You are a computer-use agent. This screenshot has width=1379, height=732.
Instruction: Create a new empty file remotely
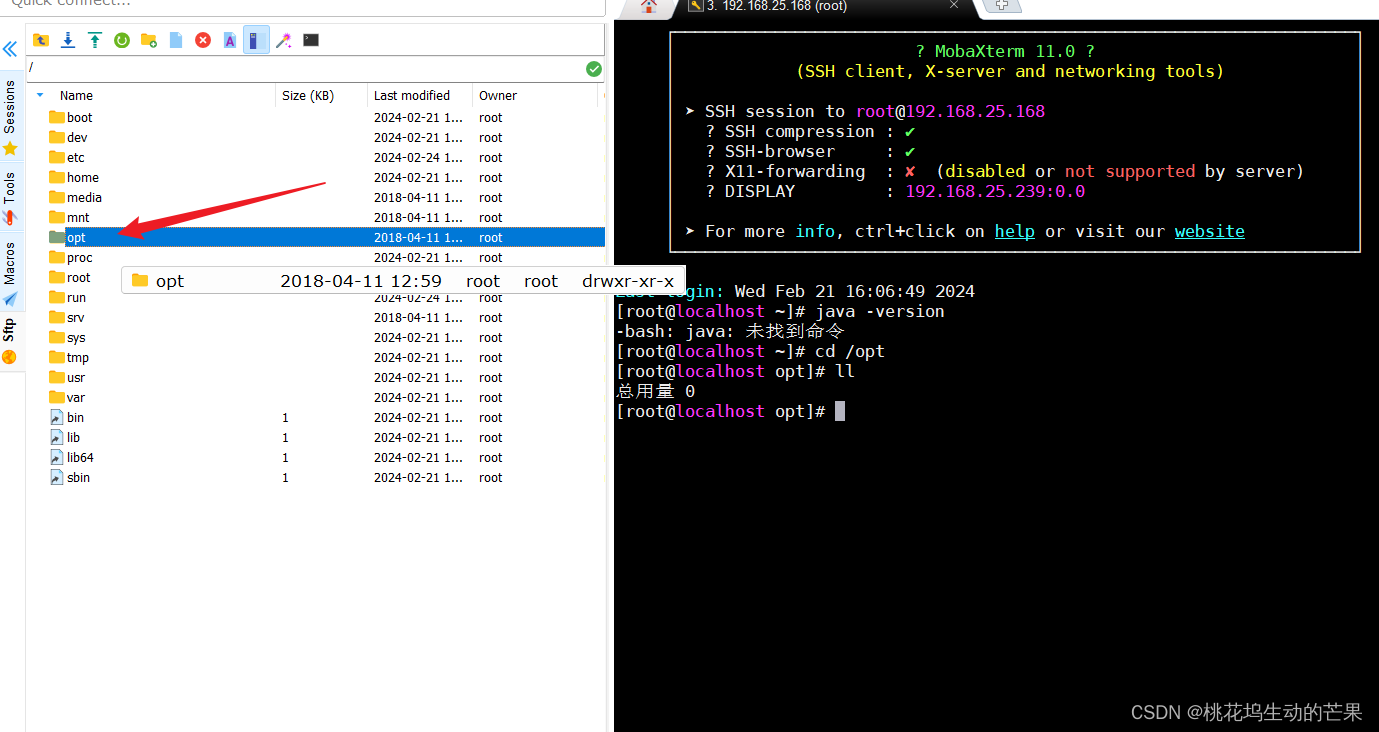[176, 40]
